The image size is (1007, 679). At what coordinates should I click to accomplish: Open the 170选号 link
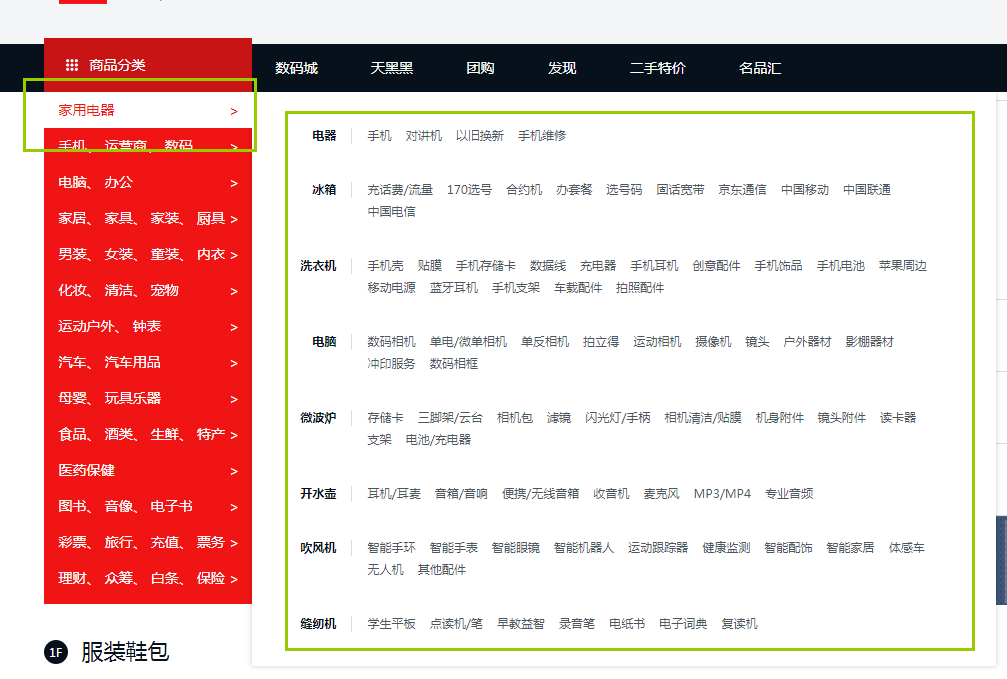click(469, 190)
